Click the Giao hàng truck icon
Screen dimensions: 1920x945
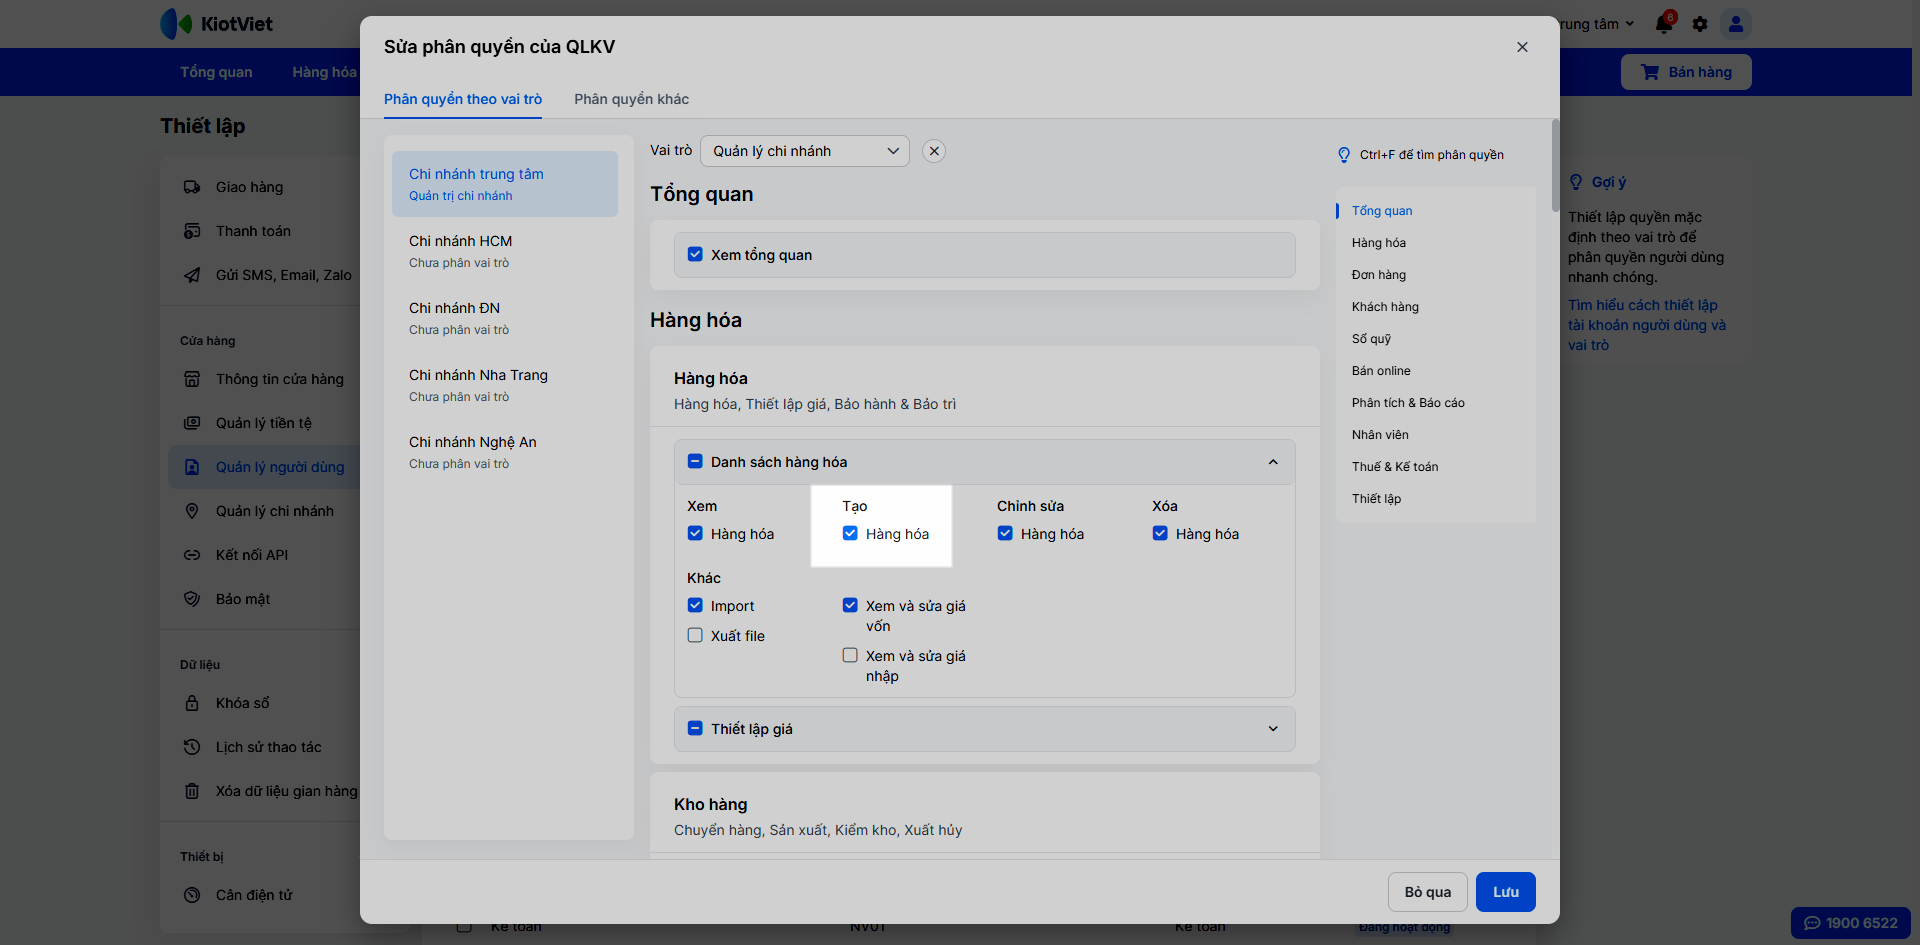pos(192,187)
